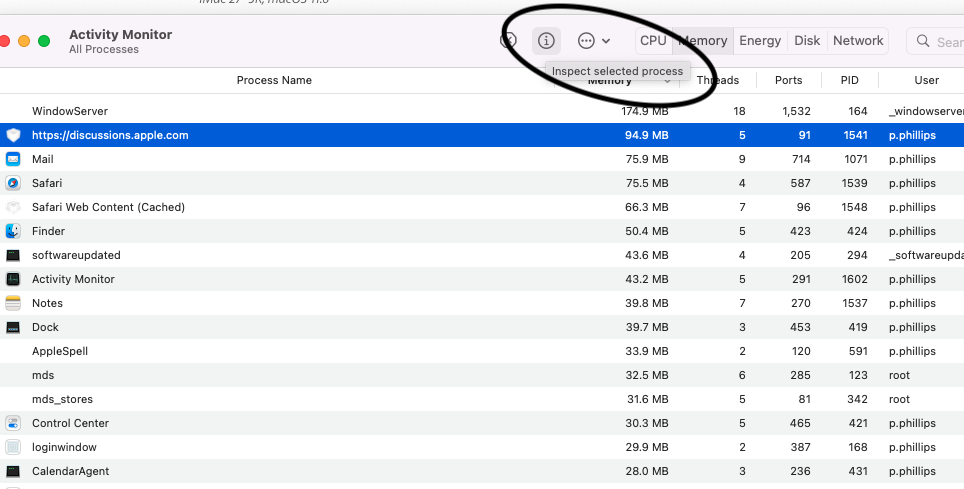Click the Safari compass icon in list
This screenshot has height=489, width=964.
pos(13,183)
